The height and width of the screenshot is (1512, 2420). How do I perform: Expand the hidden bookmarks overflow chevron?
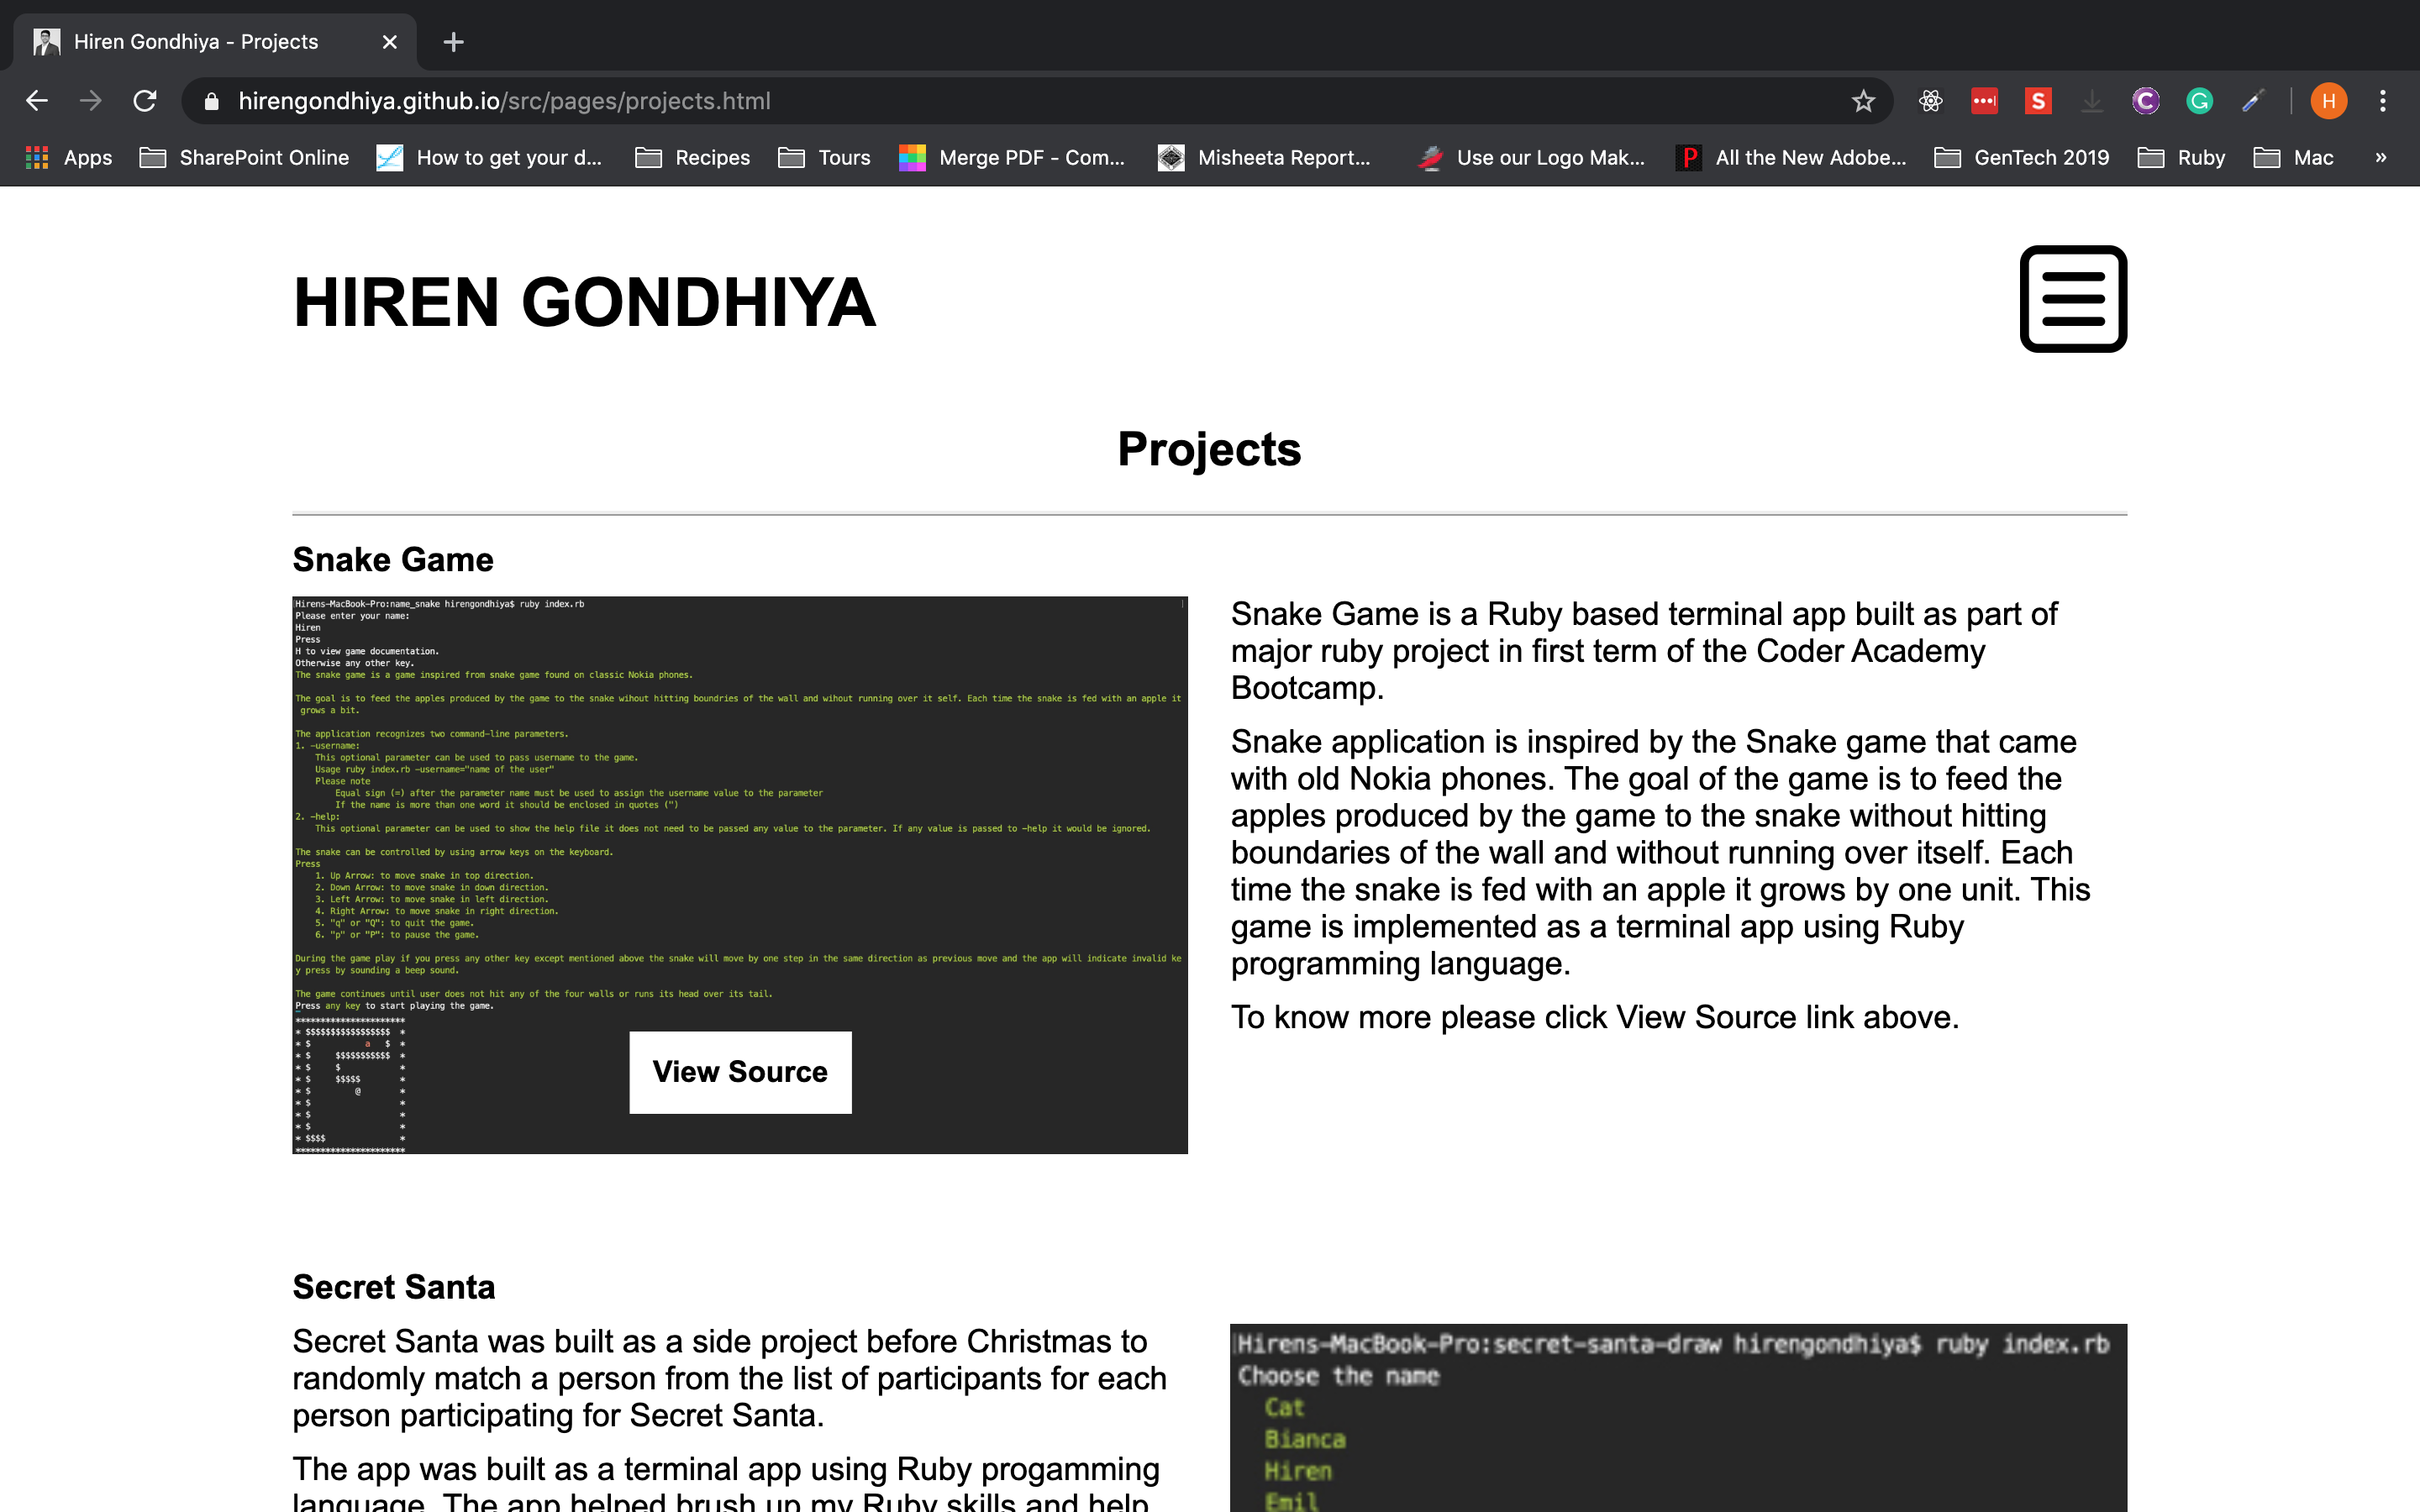(x=2380, y=157)
